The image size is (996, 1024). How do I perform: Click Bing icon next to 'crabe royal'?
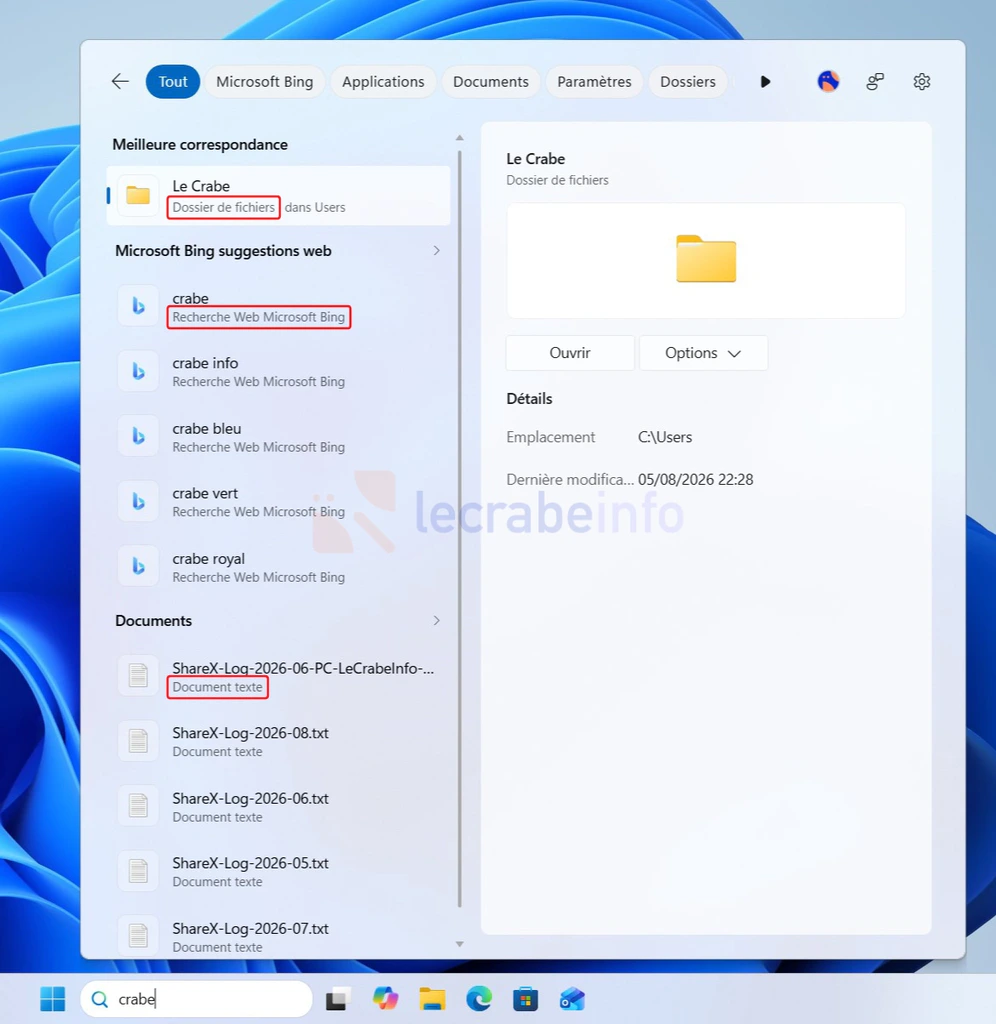click(x=138, y=566)
